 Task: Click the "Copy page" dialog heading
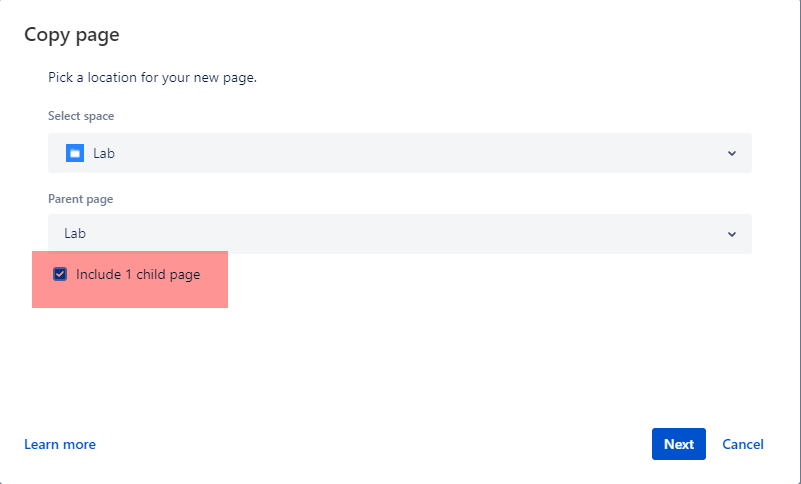[72, 35]
